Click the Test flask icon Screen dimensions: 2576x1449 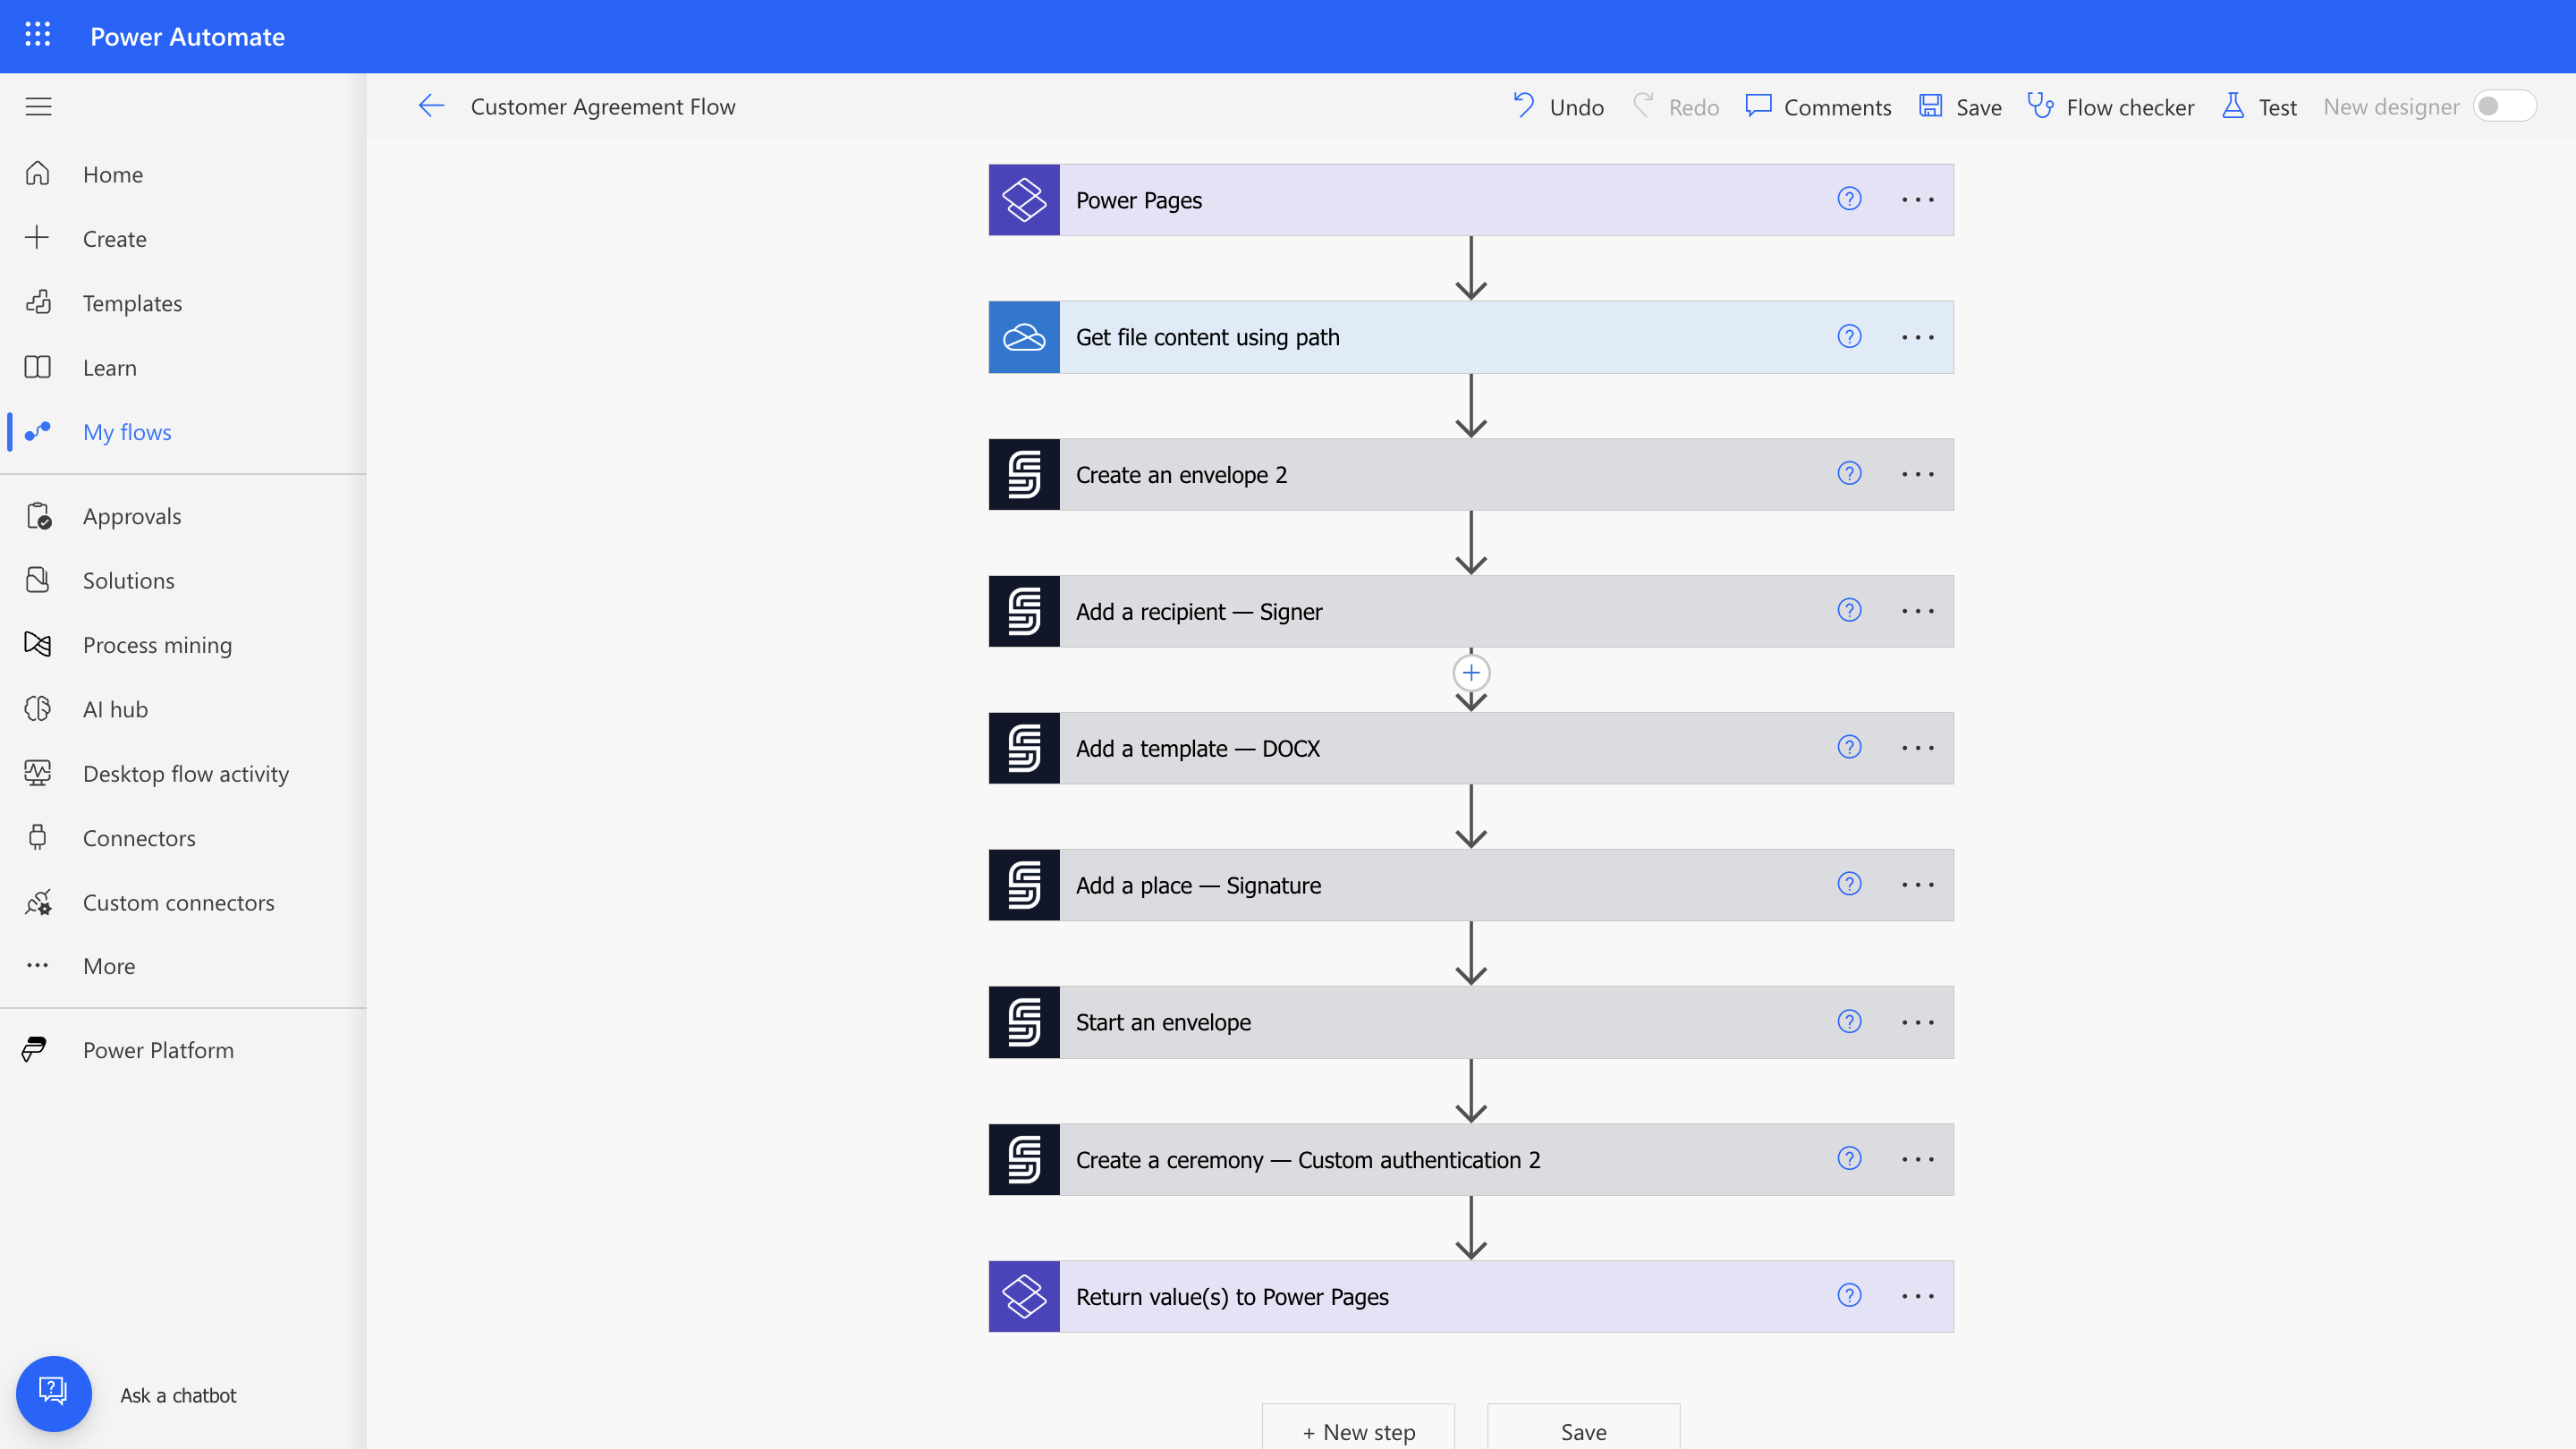click(x=2232, y=106)
